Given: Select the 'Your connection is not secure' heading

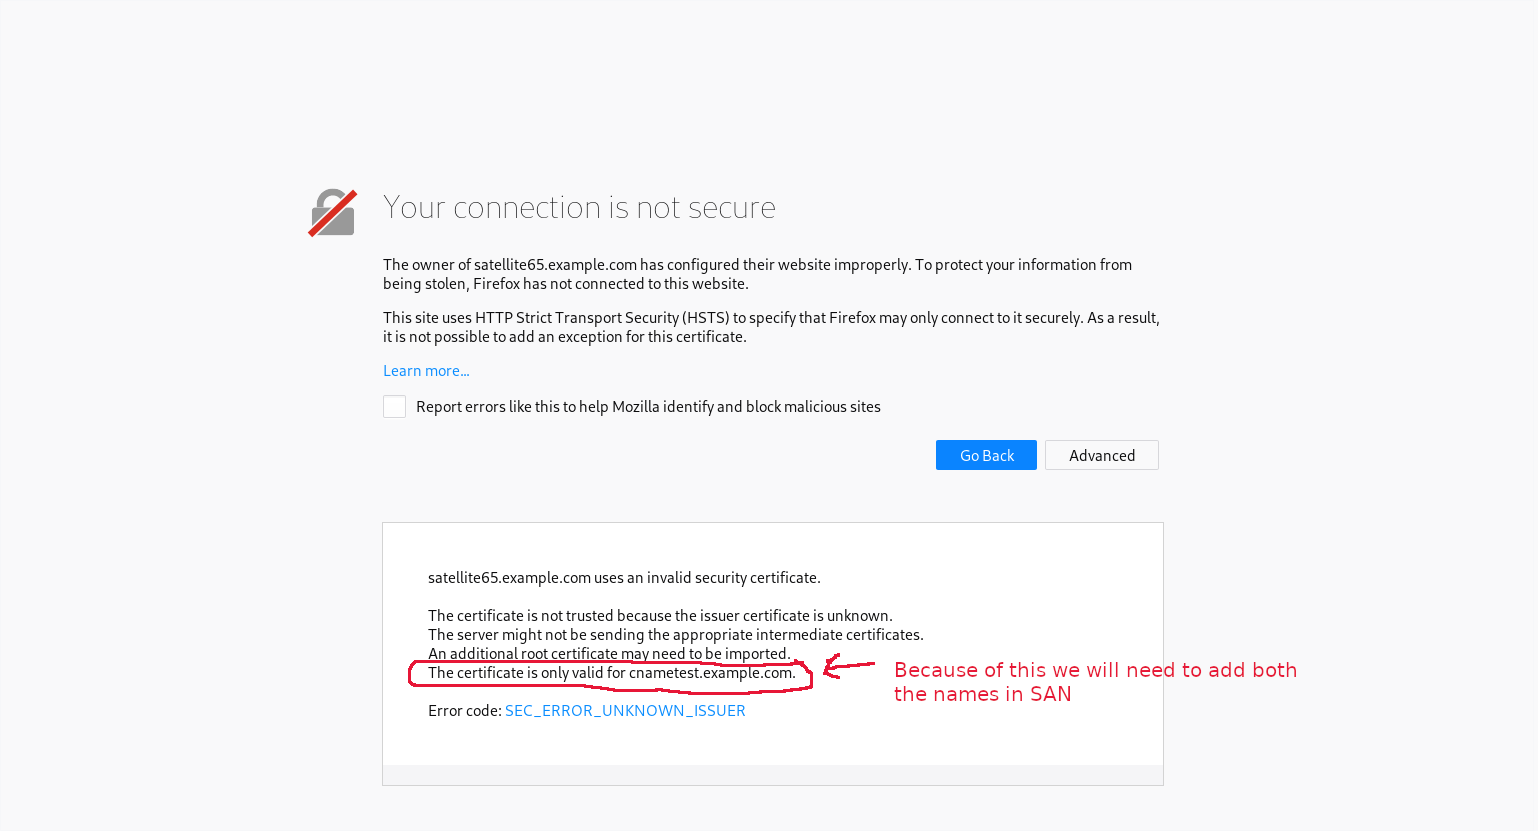Looking at the screenshot, I should [x=579, y=207].
